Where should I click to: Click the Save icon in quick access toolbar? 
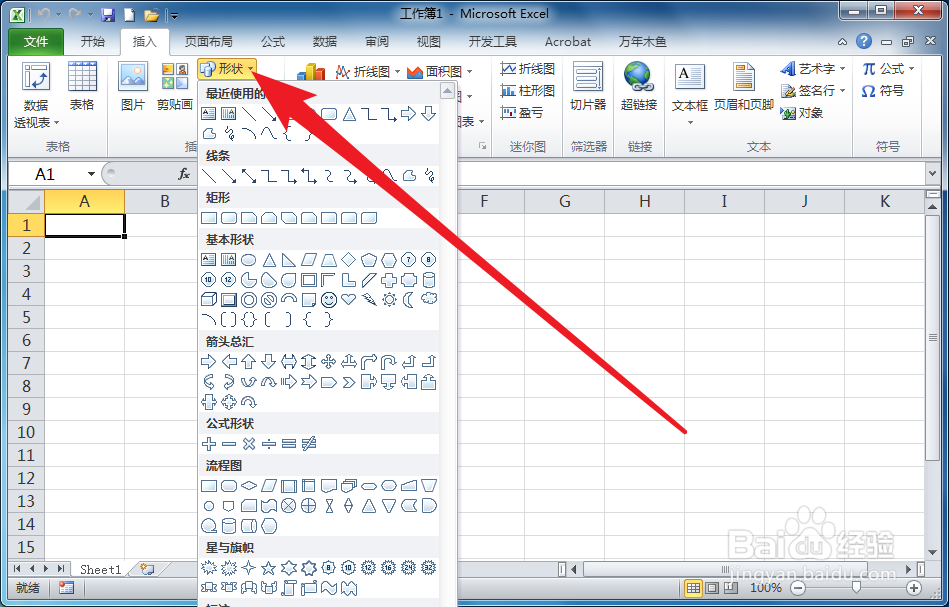[x=108, y=15]
